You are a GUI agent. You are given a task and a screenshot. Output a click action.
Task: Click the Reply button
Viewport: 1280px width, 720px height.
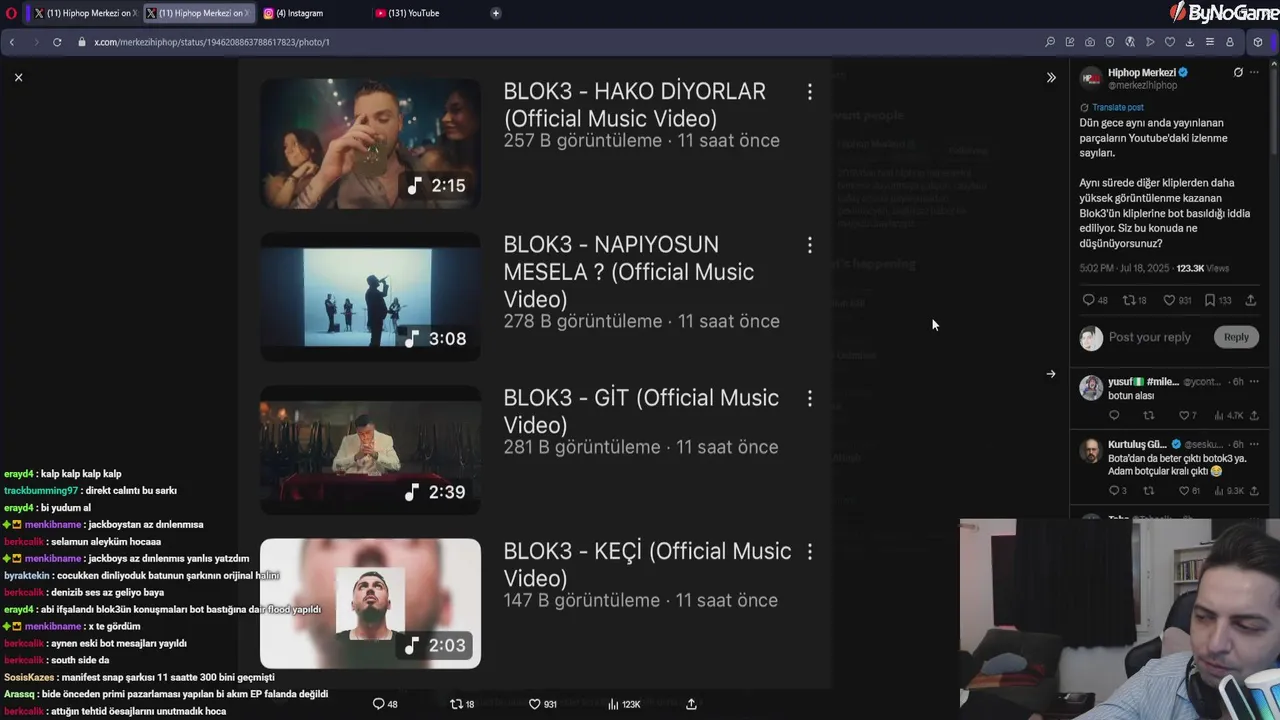pyautogui.click(x=1236, y=337)
